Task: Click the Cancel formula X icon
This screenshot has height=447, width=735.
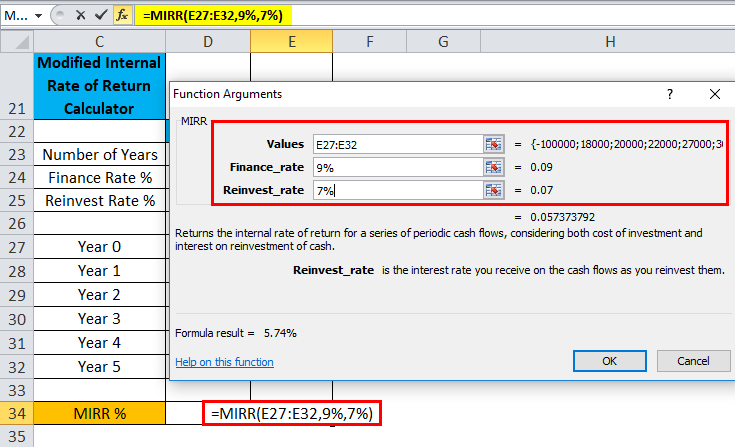Action: [81, 15]
